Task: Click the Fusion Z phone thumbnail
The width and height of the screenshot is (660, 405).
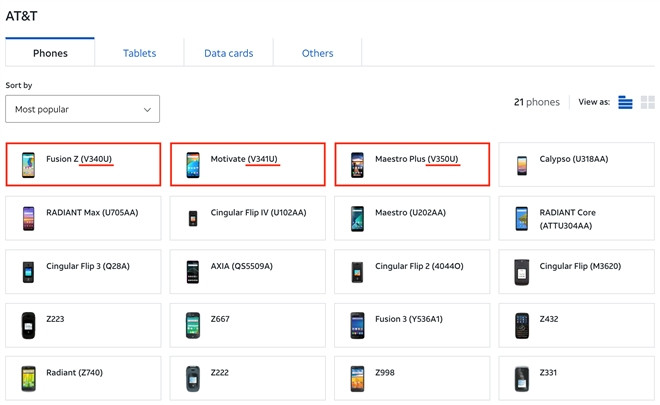Action: tap(28, 165)
